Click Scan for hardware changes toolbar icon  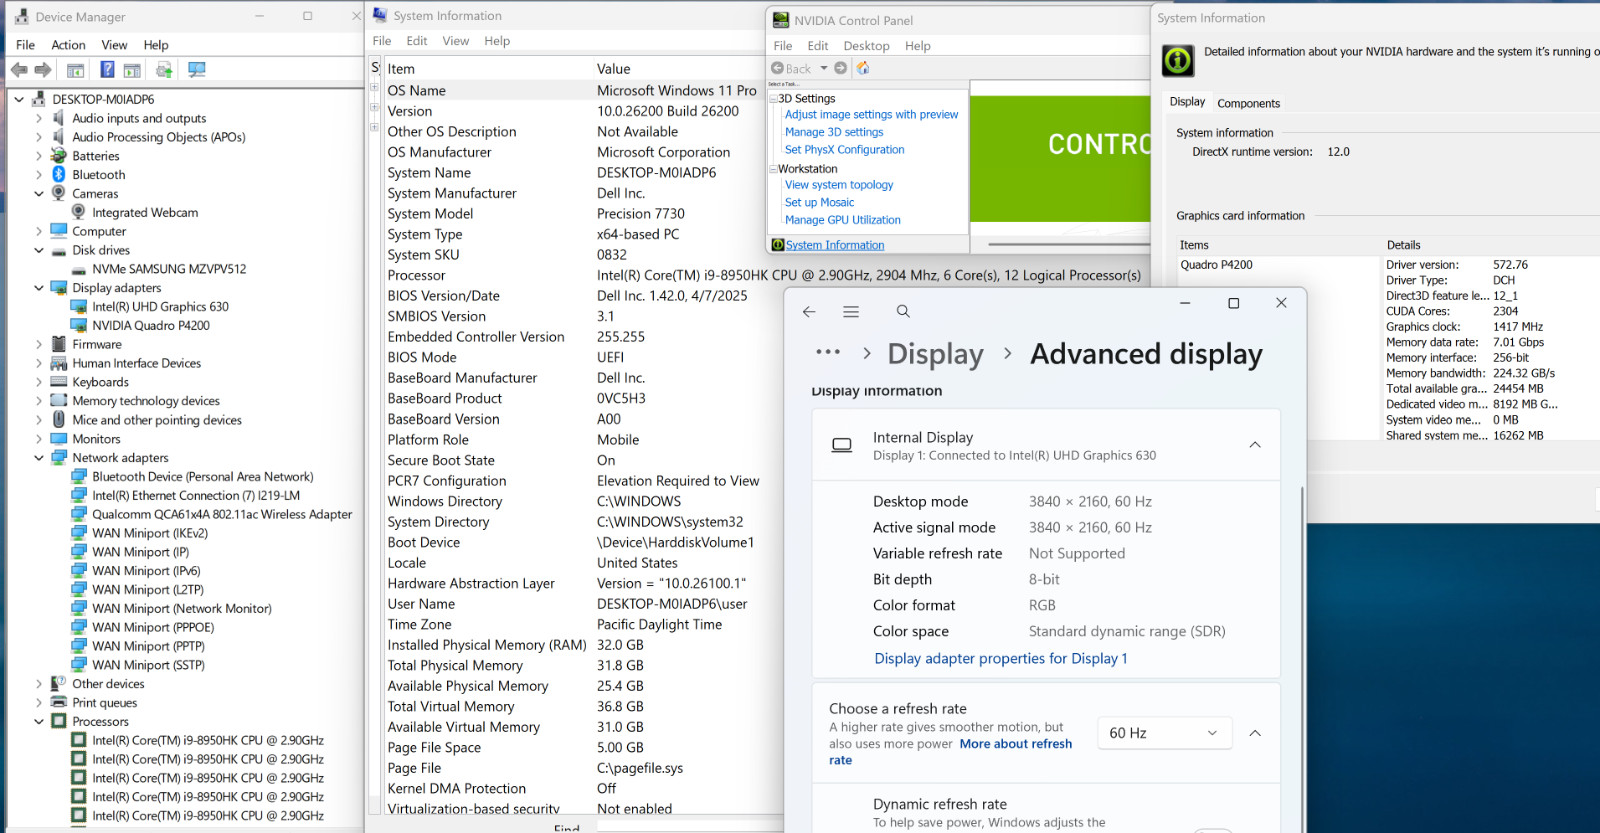[197, 70]
